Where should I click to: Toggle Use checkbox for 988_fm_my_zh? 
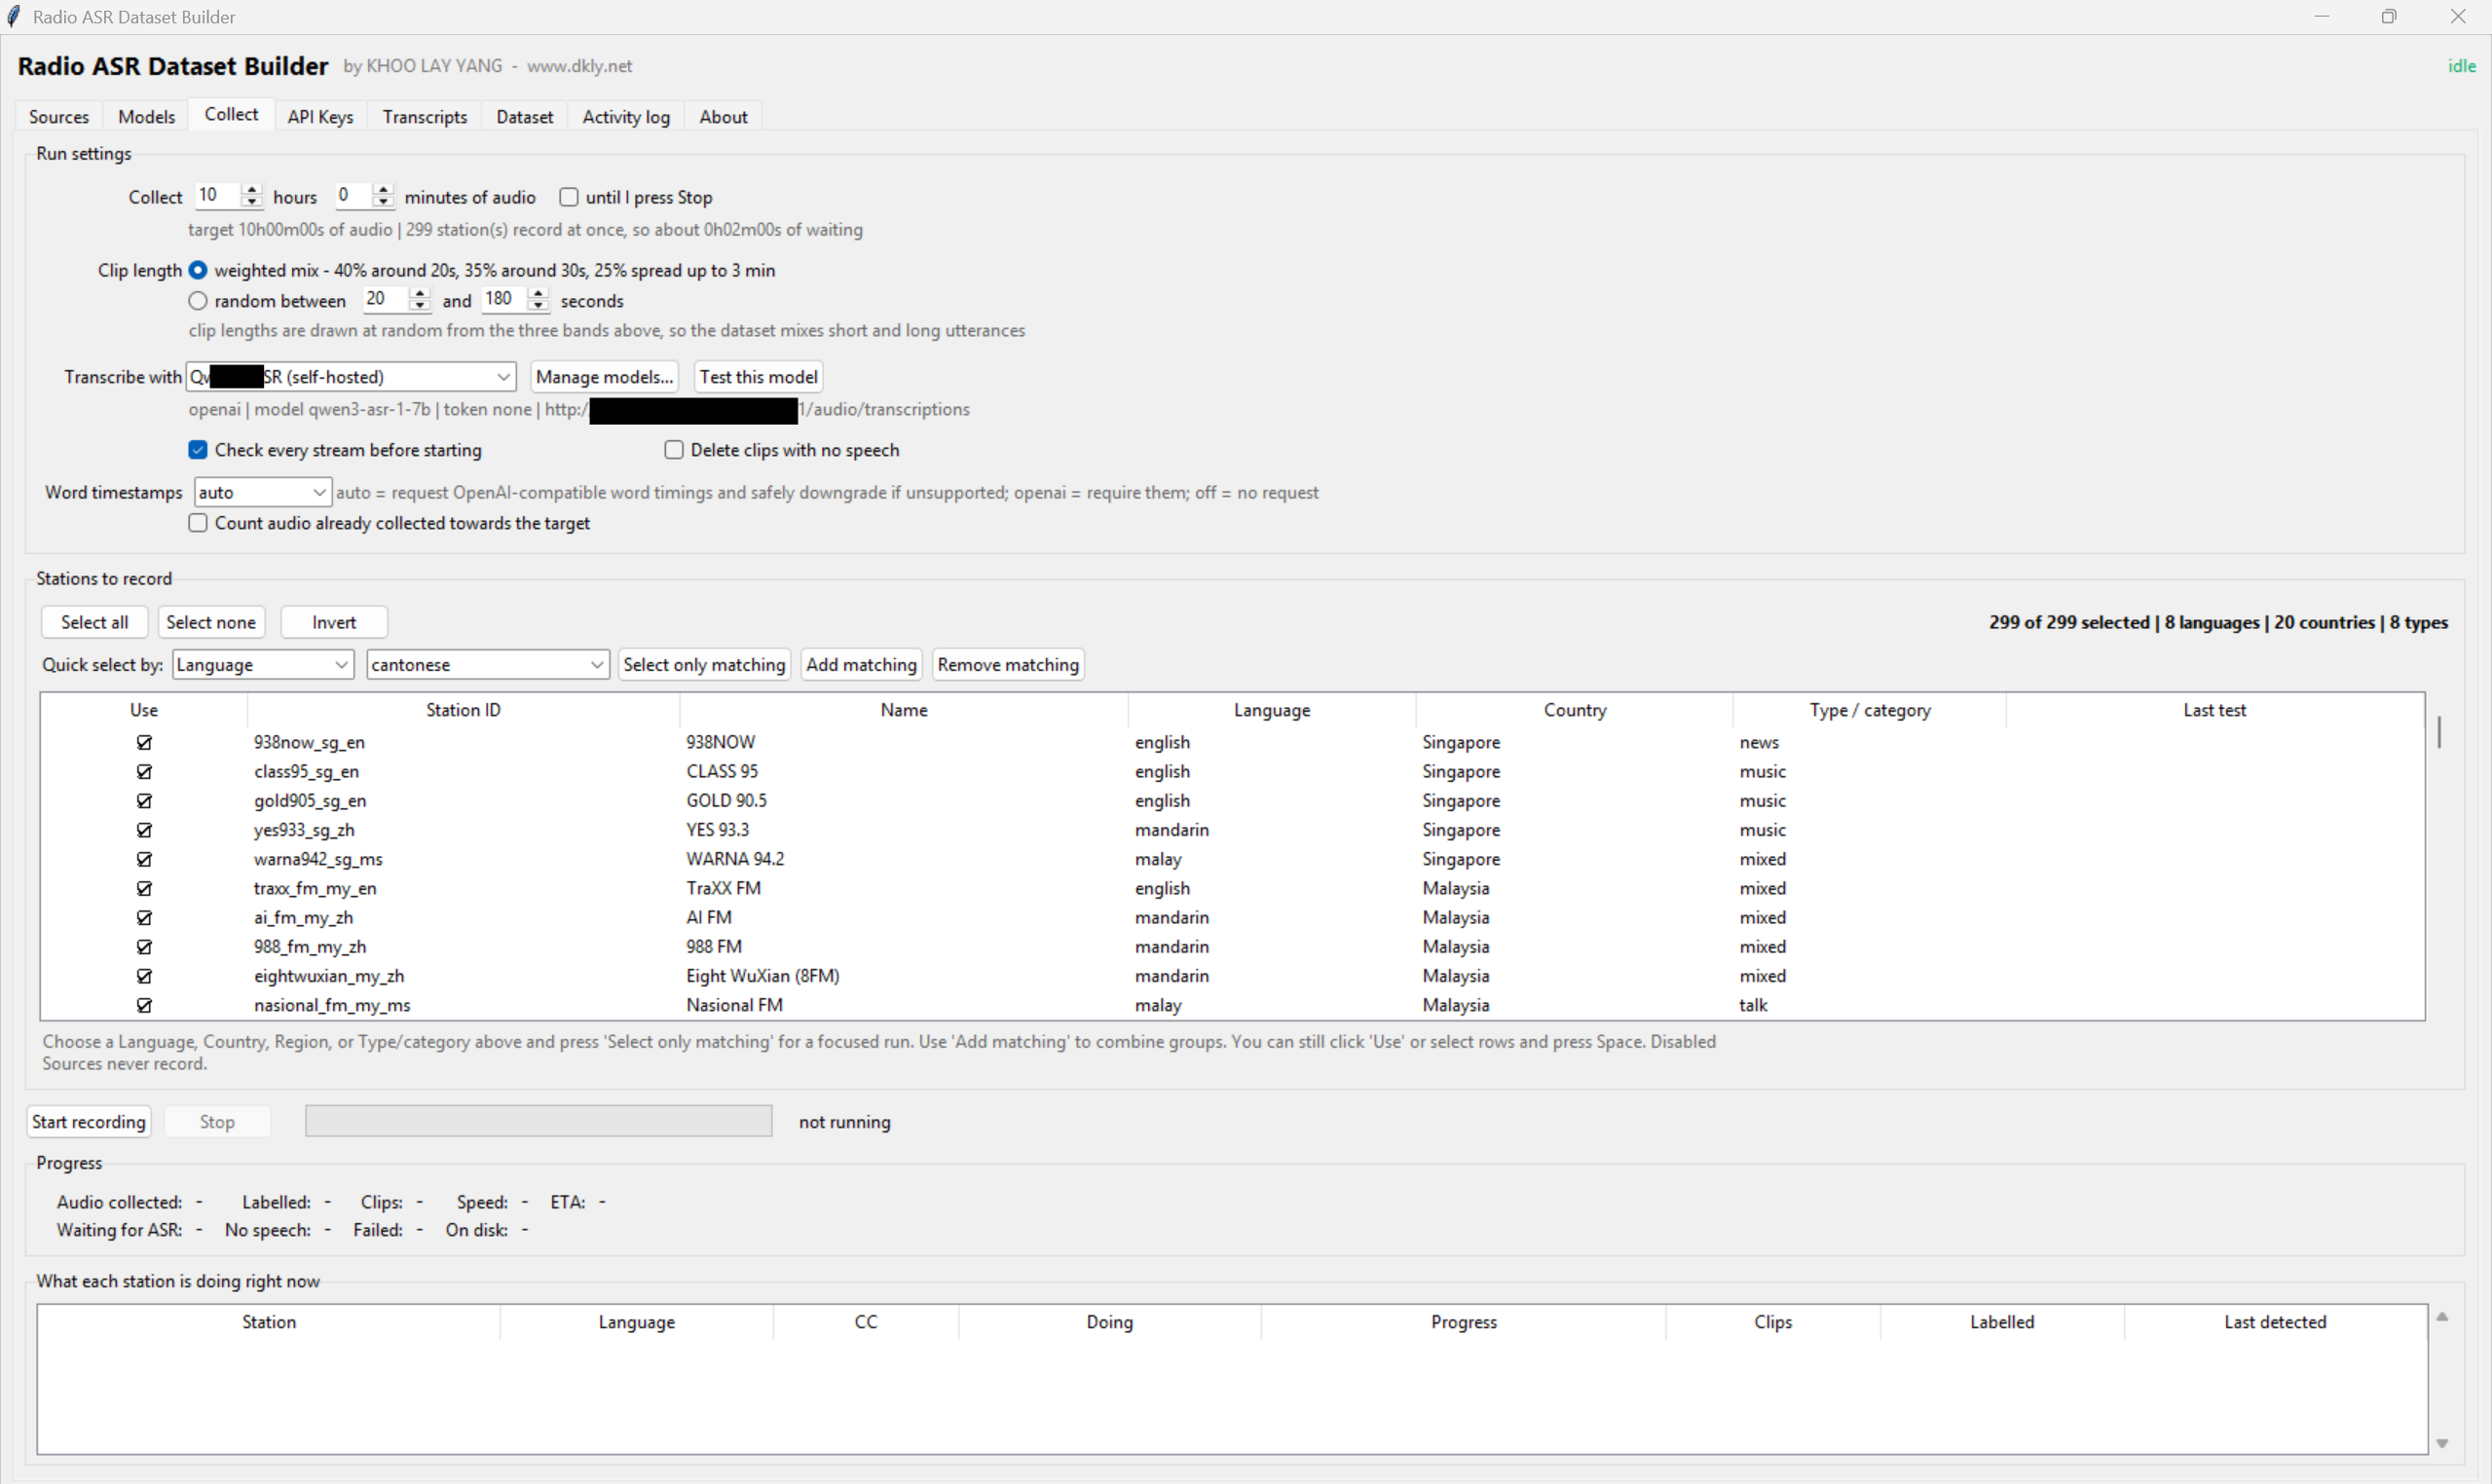[144, 946]
